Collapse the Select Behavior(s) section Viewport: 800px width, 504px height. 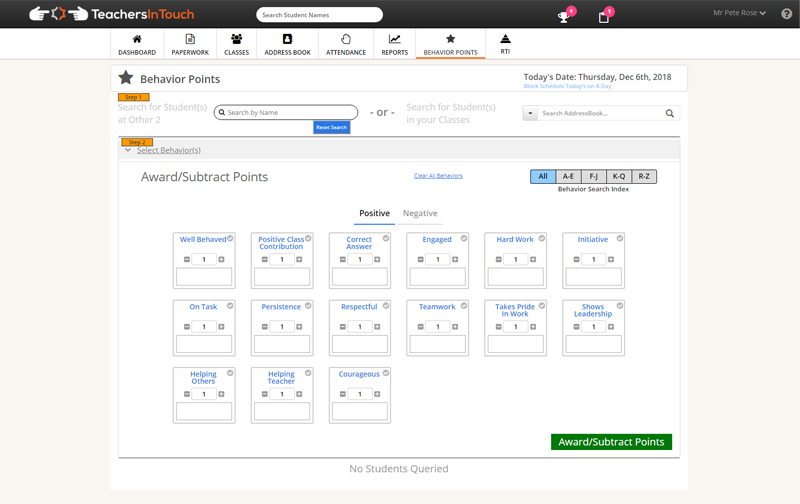(x=129, y=151)
